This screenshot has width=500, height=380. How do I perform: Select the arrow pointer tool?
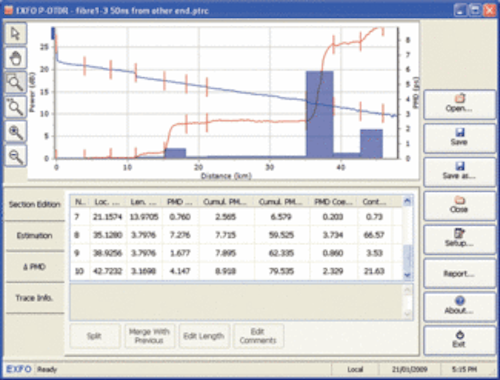(x=15, y=34)
